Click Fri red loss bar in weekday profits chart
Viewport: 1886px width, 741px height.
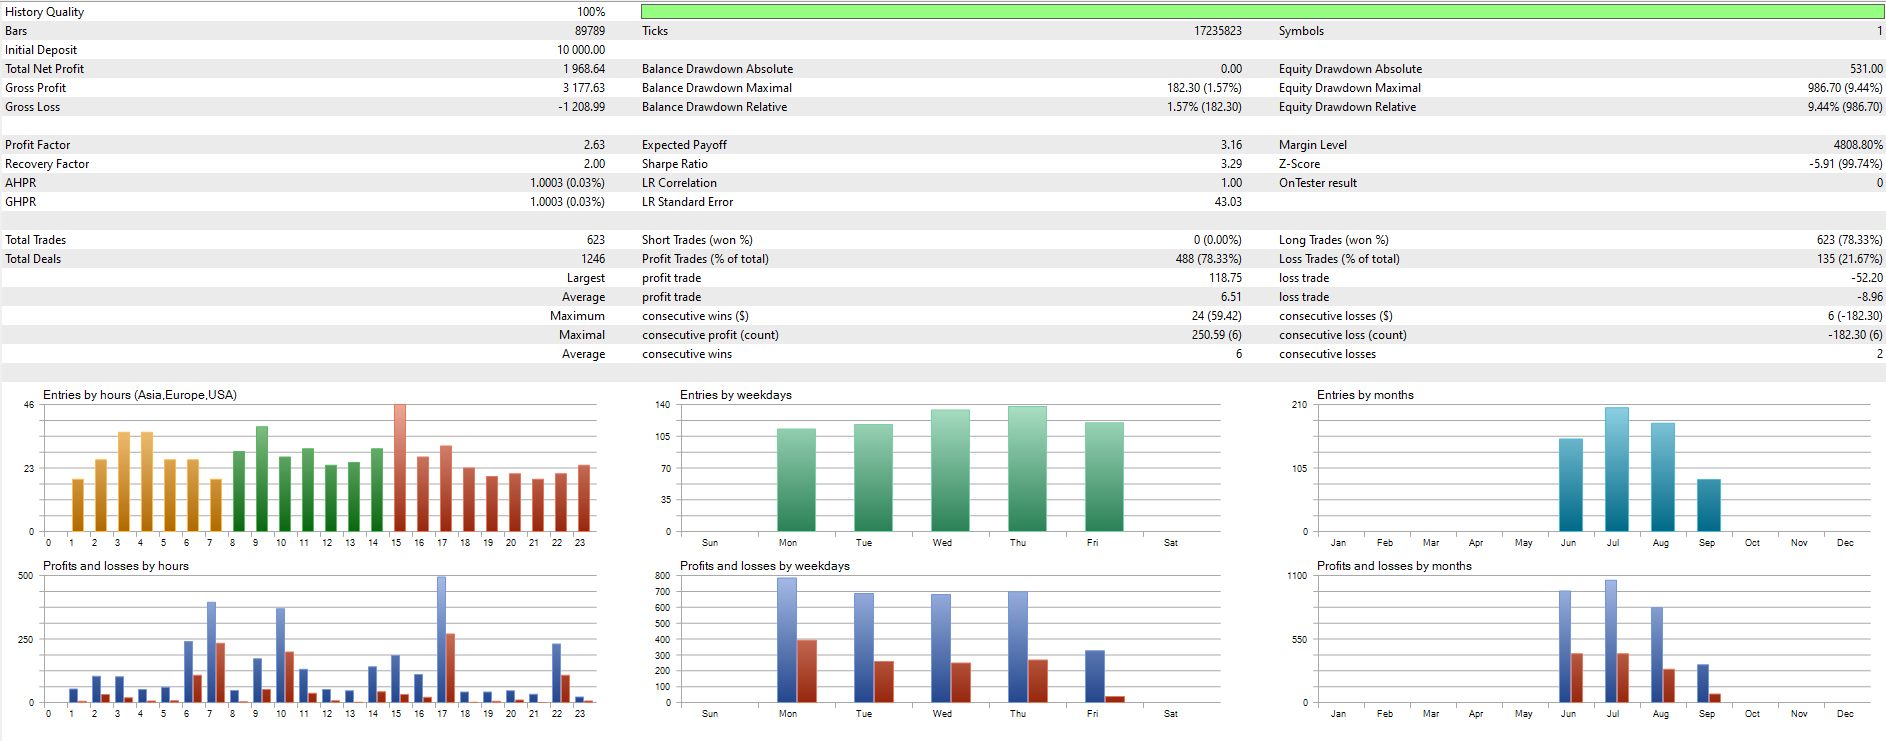pos(1114,699)
